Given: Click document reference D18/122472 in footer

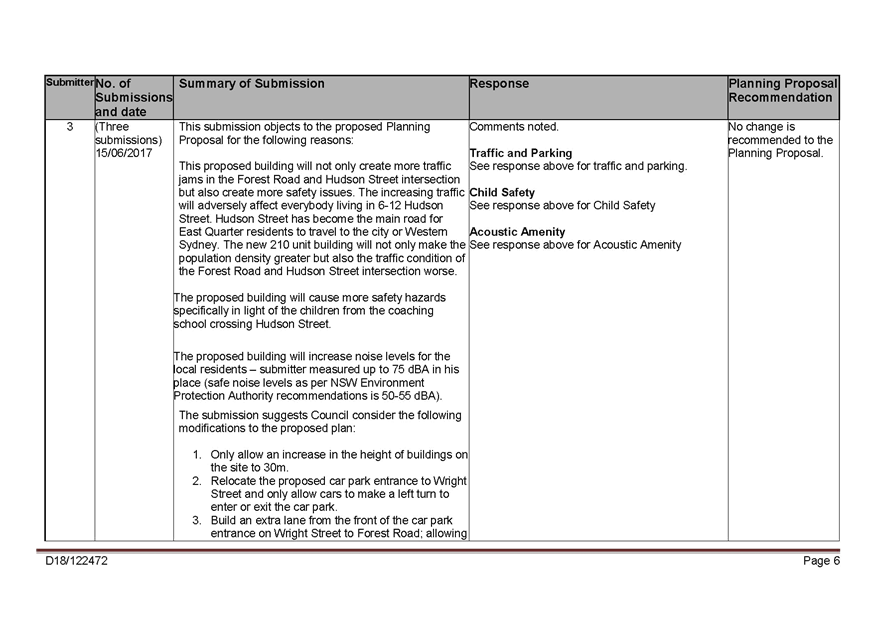Looking at the screenshot, I should point(76,561).
